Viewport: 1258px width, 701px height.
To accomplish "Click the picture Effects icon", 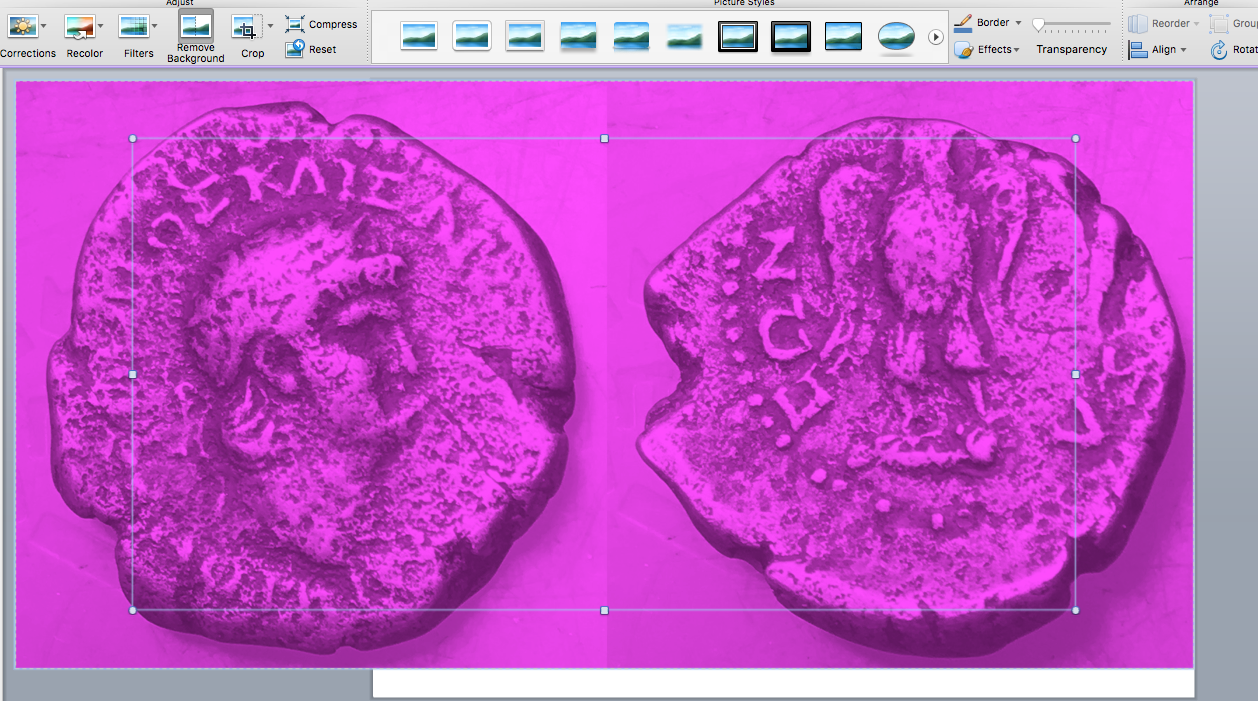I will click(x=963, y=49).
